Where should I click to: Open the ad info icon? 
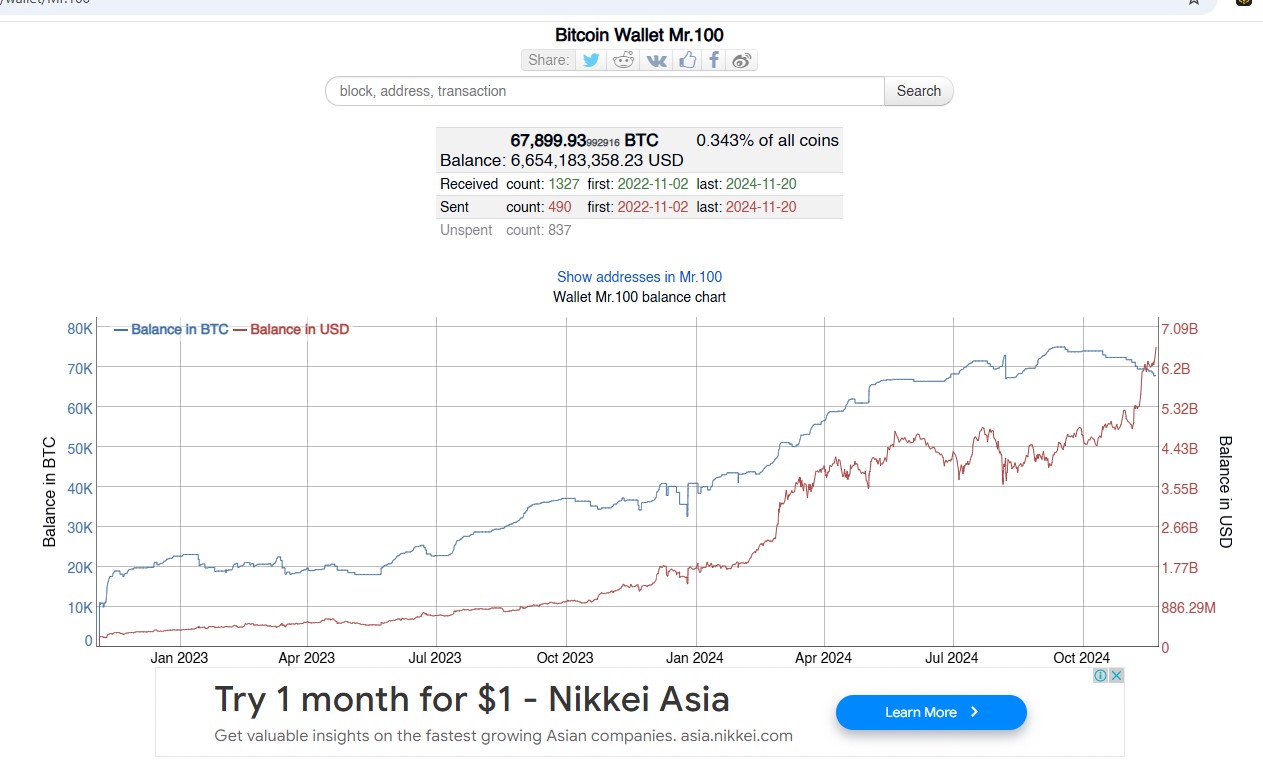1100,676
